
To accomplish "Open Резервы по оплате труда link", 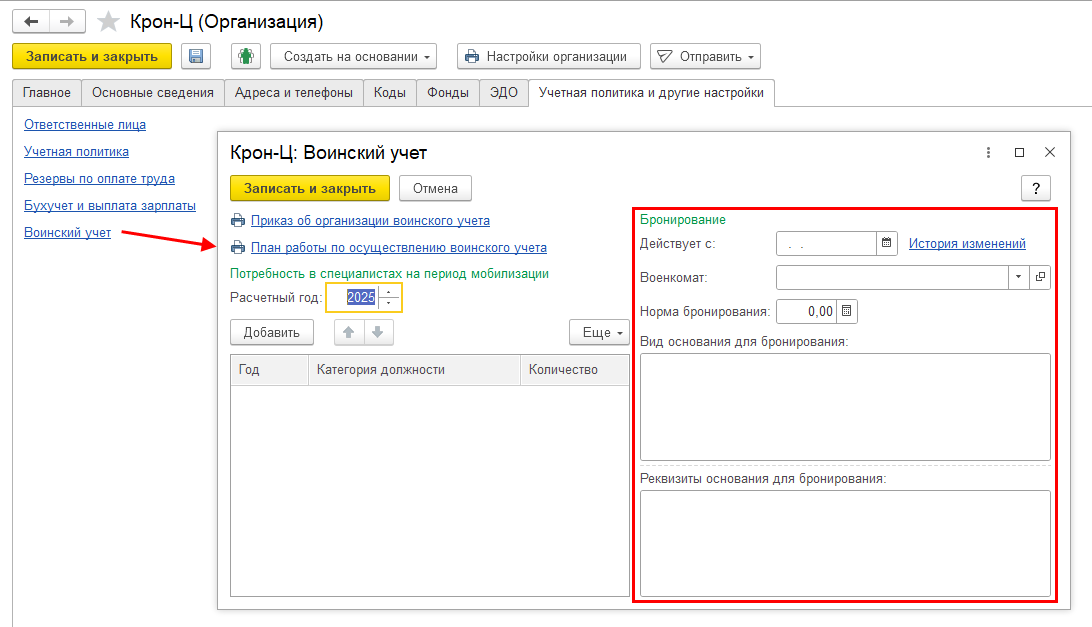I will coord(99,178).
